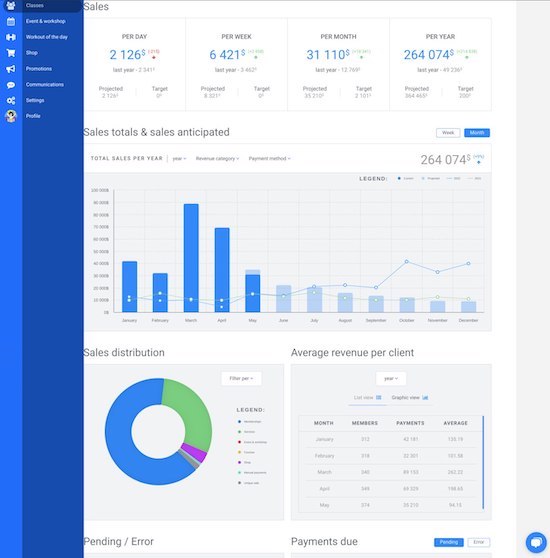
Task: Select the List view tab
Action: (367, 398)
